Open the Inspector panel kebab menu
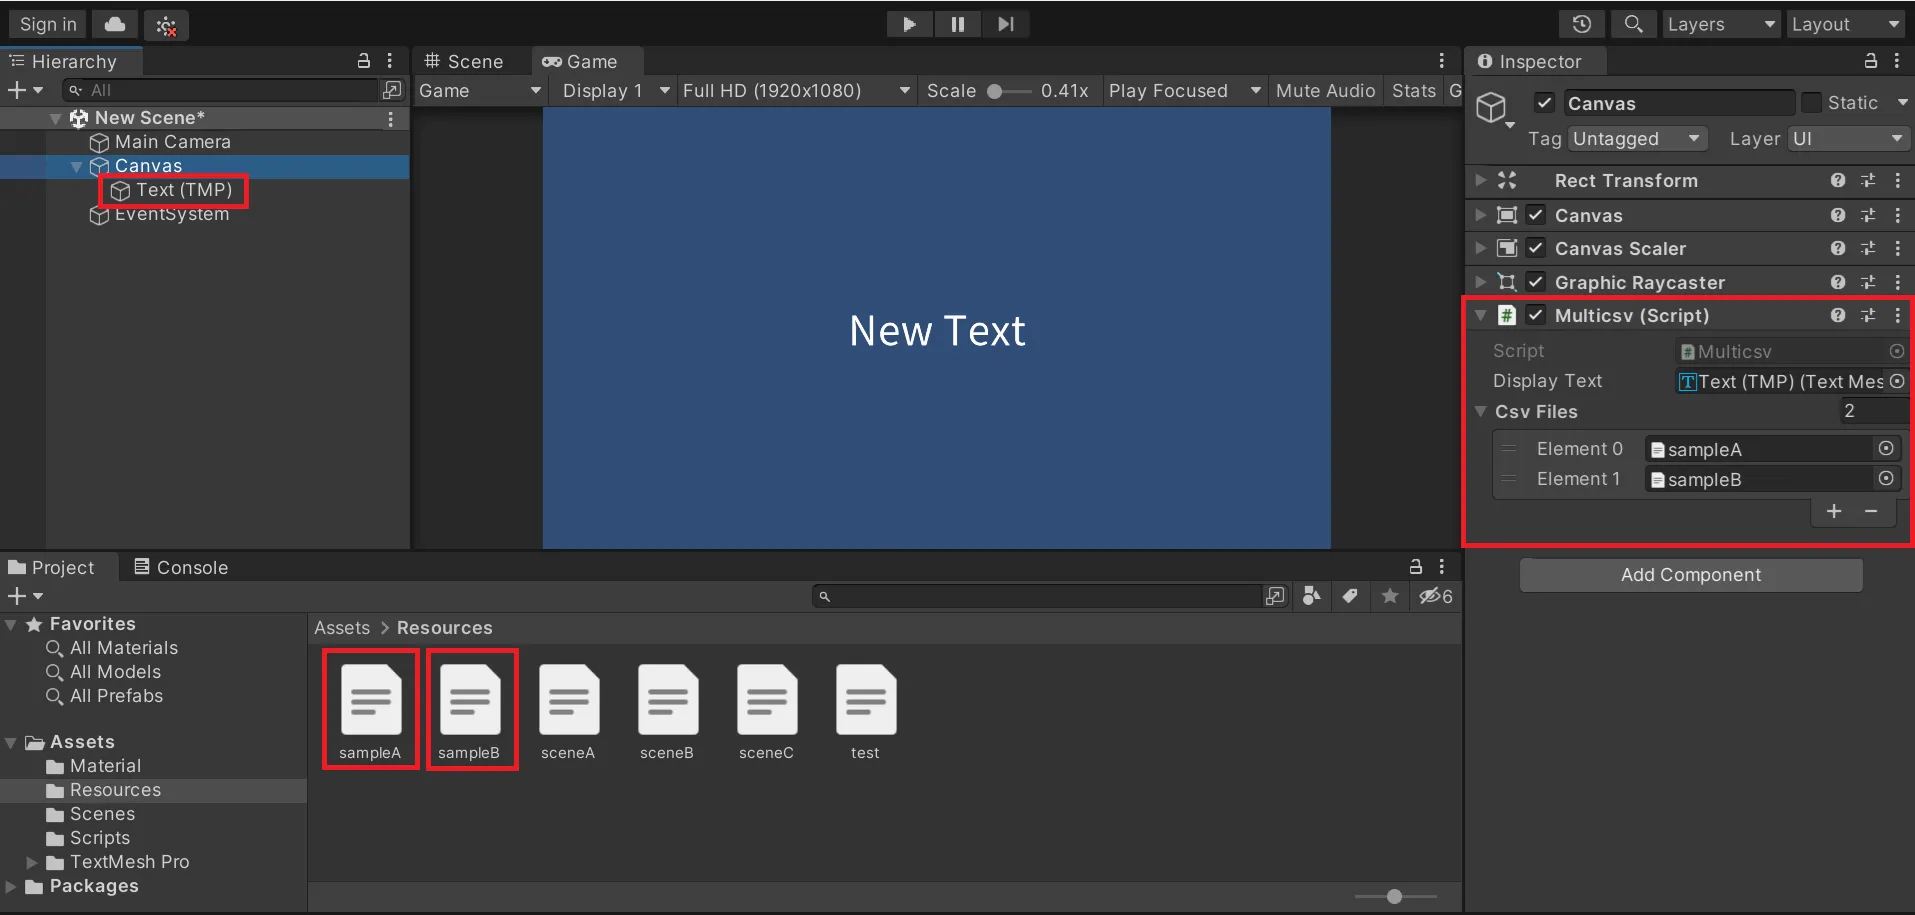Viewport: 1915px width, 915px height. pos(1896,61)
